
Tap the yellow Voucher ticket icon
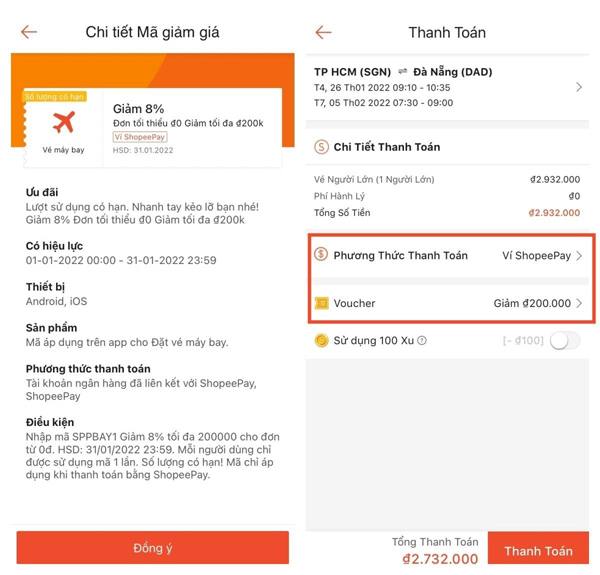pyautogui.click(x=321, y=303)
